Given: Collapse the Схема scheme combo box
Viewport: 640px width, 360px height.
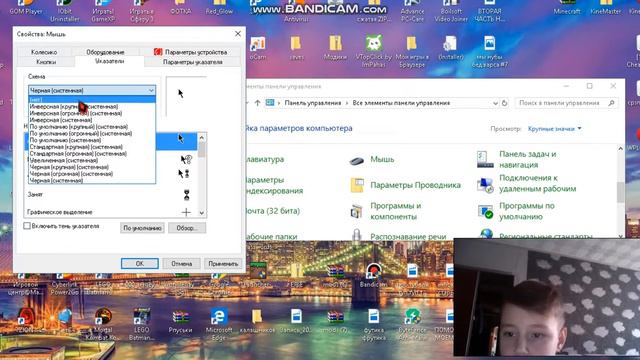Looking at the screenshot, I should [x=151, y=90].
